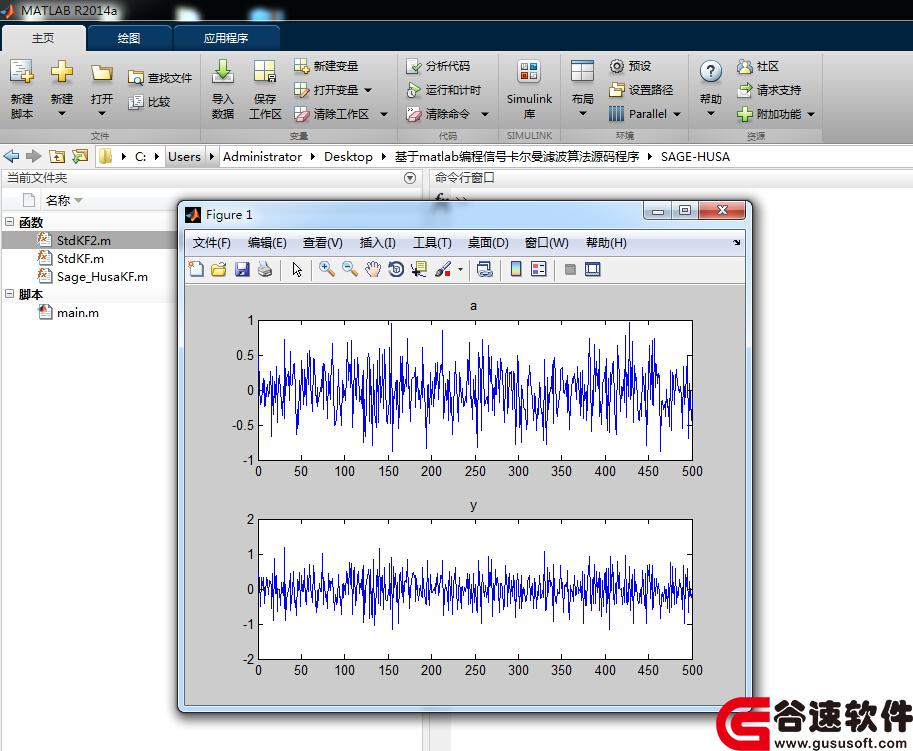Image resolution: width=913 pixels, height=751 pixels.
Task: Go forward in folder history
Action: tap(34, 156)
